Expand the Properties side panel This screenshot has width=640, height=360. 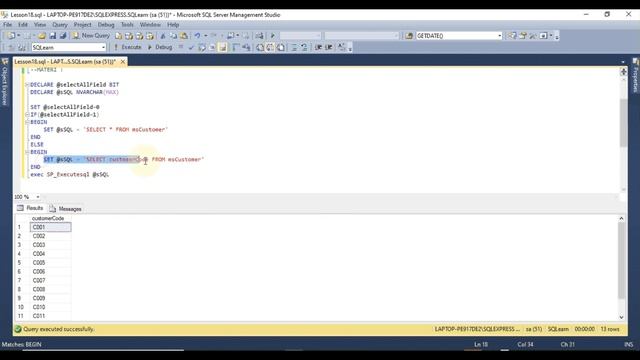[636, 76]
